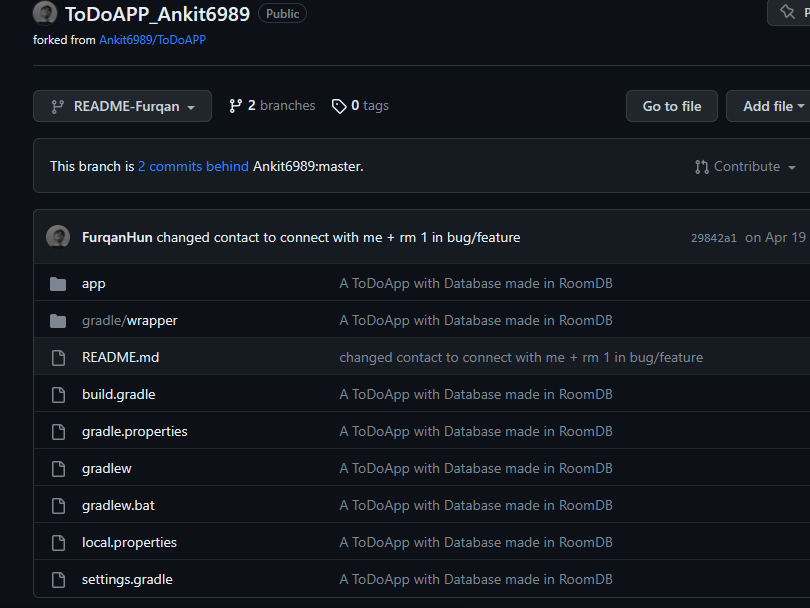The width and height of the screenshot is (810, 608).
Task: Open the gradlew.bat file
Action: point(118,505)
